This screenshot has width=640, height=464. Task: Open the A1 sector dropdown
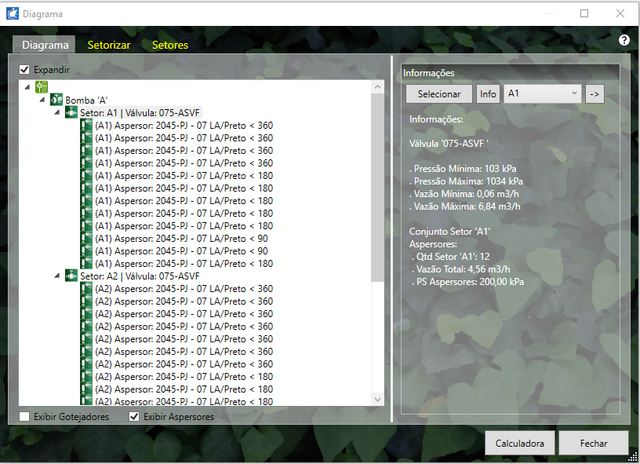point(542,93)
